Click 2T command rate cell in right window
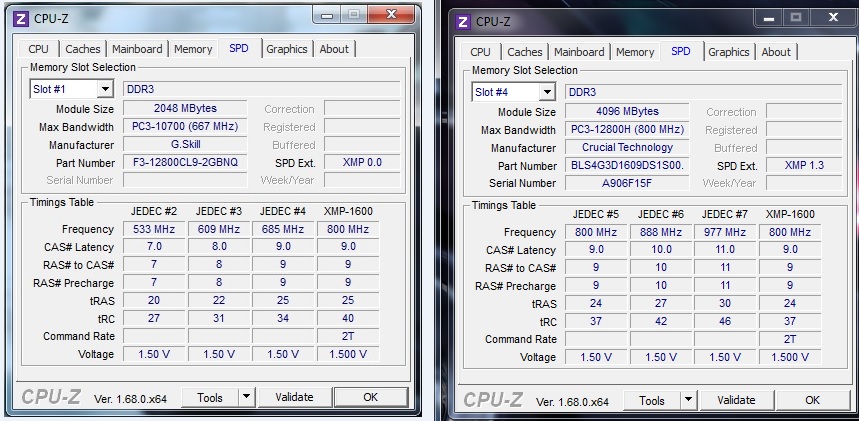859x421 pixels. click(790, 339)
